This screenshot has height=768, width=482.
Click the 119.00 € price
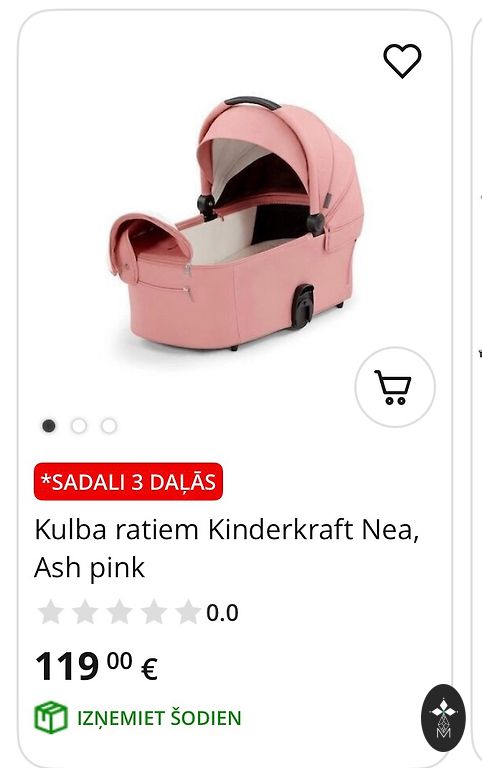(96, 666)
